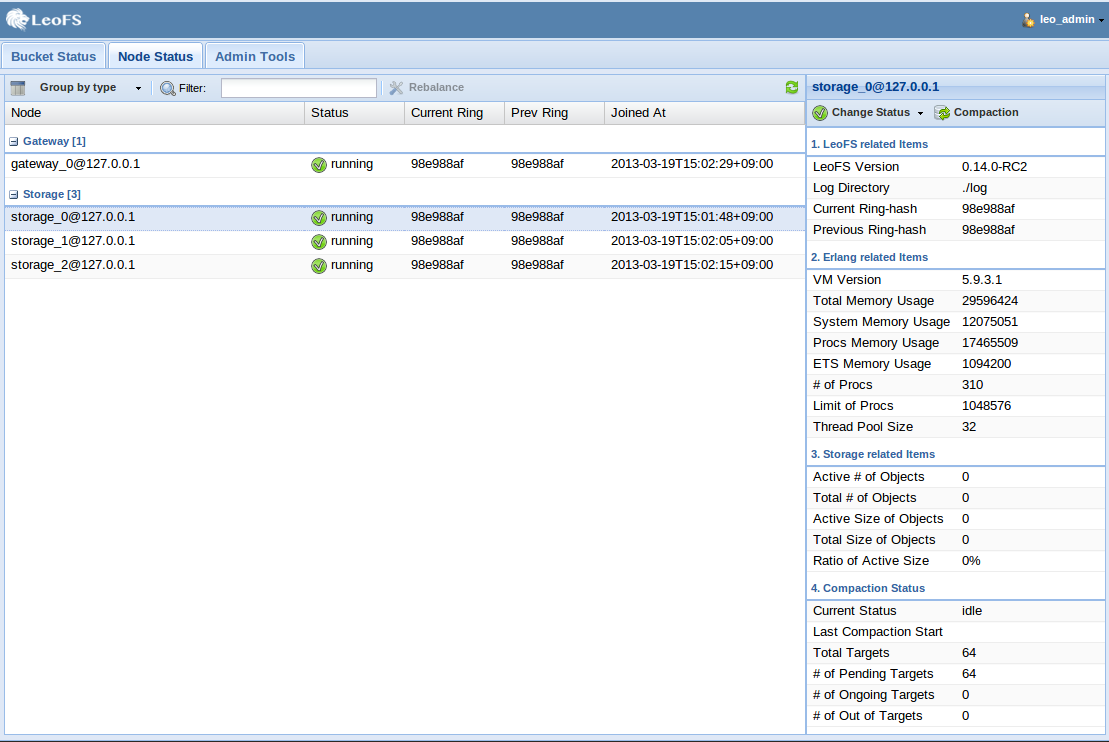Collapse the Gateway [1] group
Image resolution: width=1109 pixels, height=742 pixels.
click(14, 142)
